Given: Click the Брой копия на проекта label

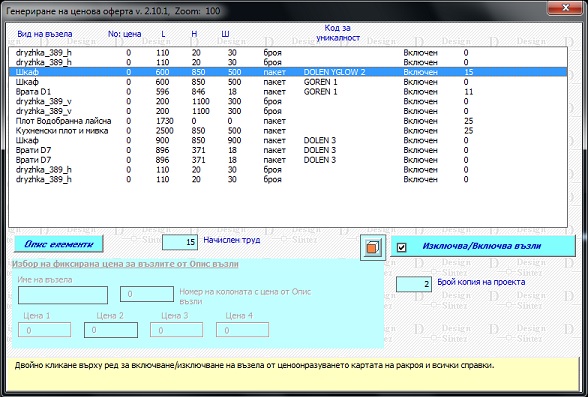Looking at the screenshot, I should coord(481,282).
